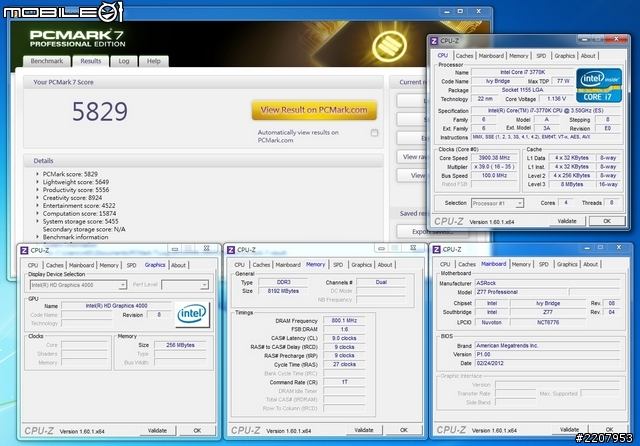Expand the System storage score 5455 row
640x446 pixels.
38,221
